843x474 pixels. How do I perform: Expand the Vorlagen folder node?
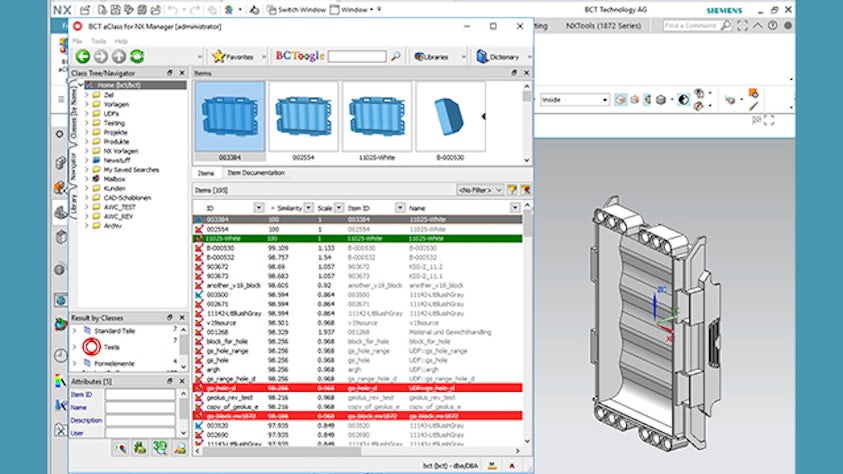[x=87, y=104]
